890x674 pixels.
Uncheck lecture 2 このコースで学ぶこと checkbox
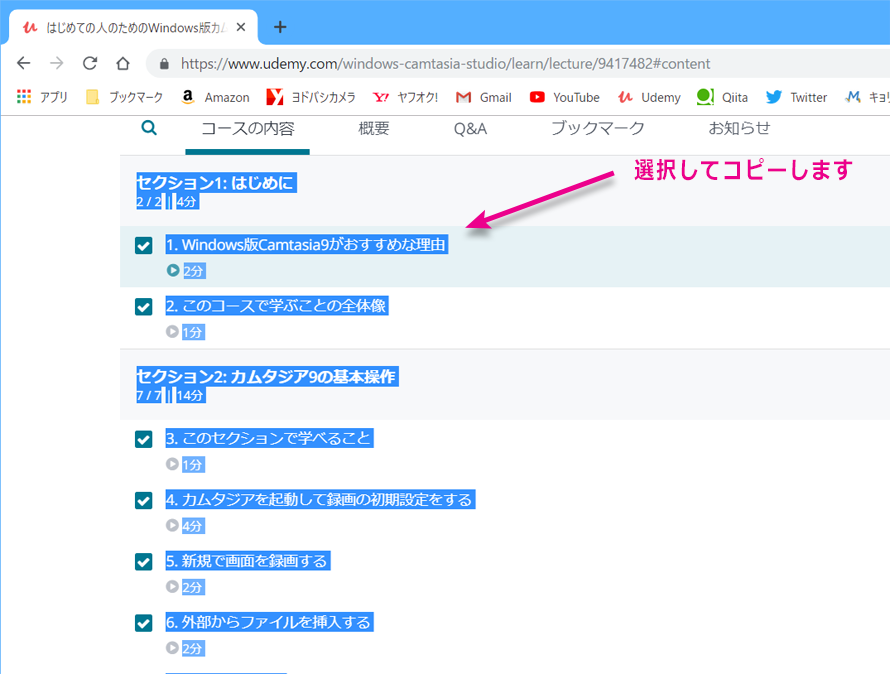[x=144, y=307]
